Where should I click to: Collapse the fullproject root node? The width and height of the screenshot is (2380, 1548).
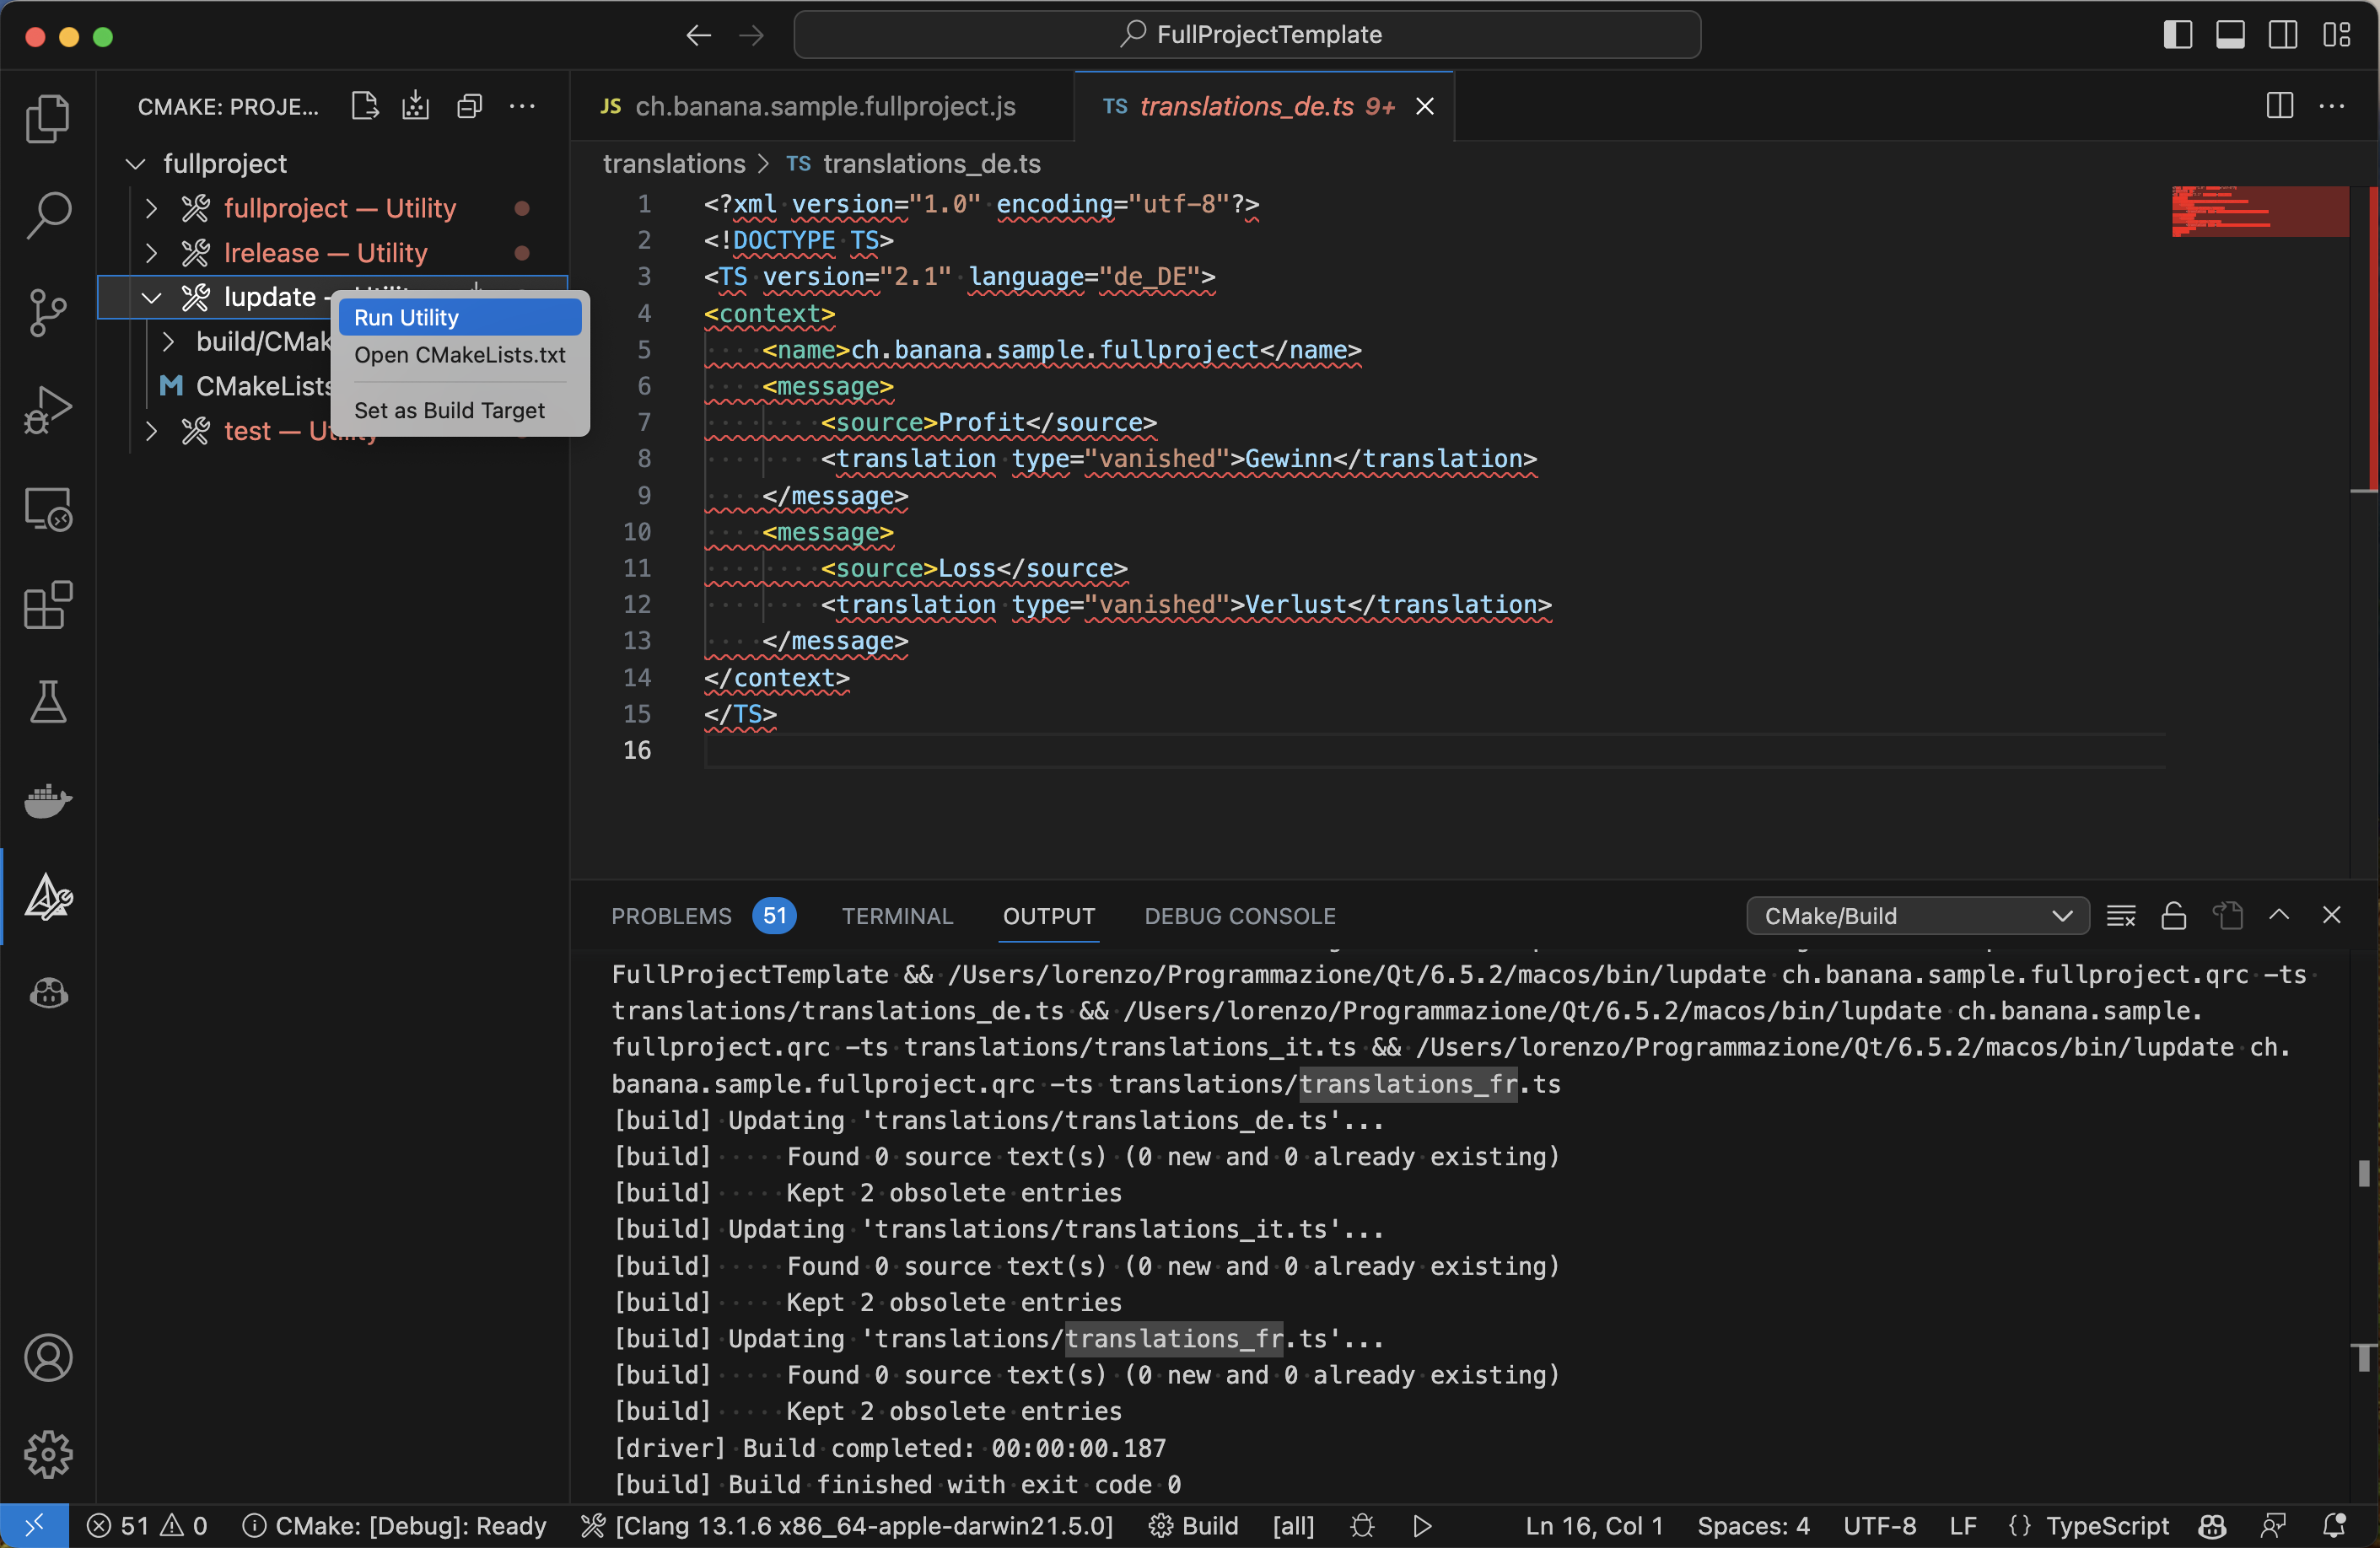(136, 163)
